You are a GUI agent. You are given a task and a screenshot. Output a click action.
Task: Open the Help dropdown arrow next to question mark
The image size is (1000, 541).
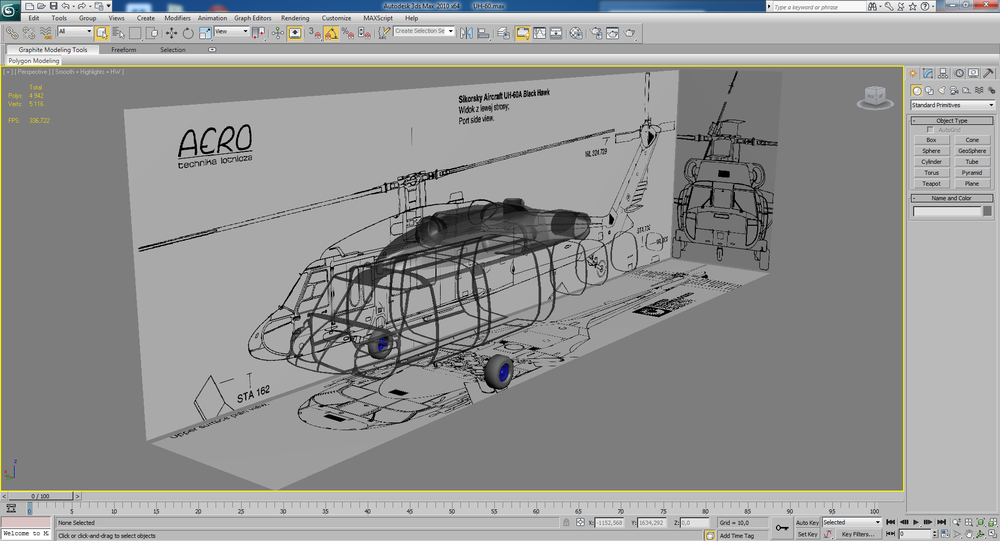[933, 6]
